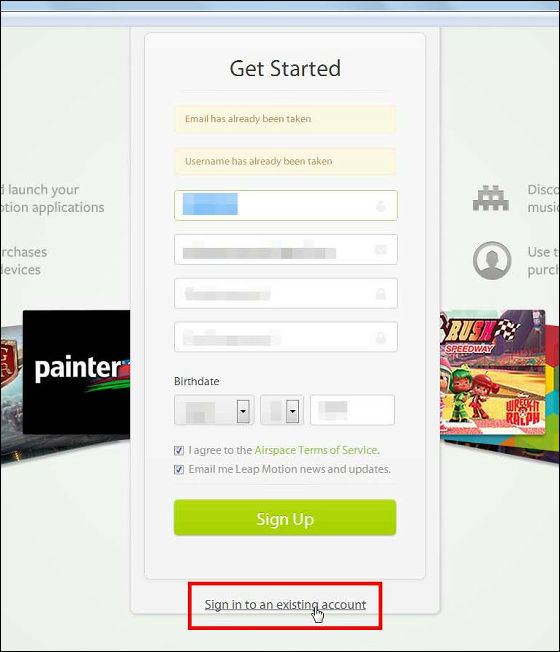The width and height of the screenshot is (560, 652).
Task: Click the round user profile icon
Action: pyautogui.click(x=492, y=261)
